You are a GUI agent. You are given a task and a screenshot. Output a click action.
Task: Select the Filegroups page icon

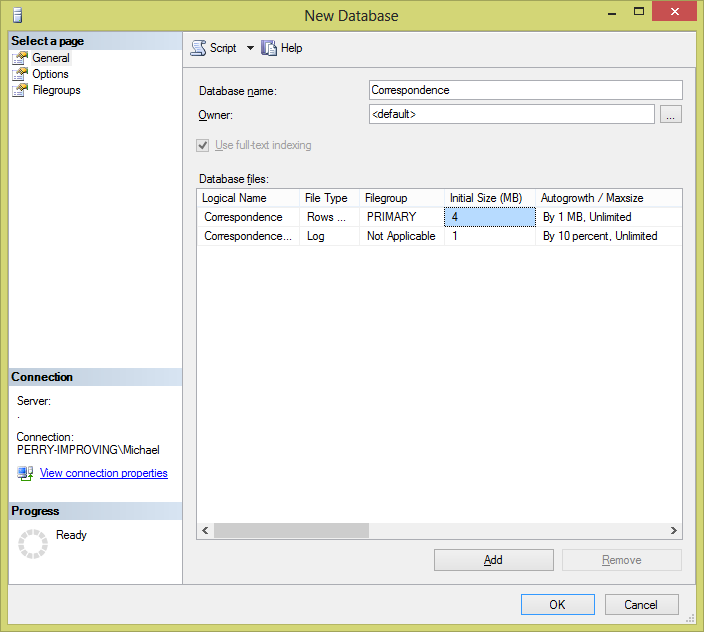coord(20,90)
